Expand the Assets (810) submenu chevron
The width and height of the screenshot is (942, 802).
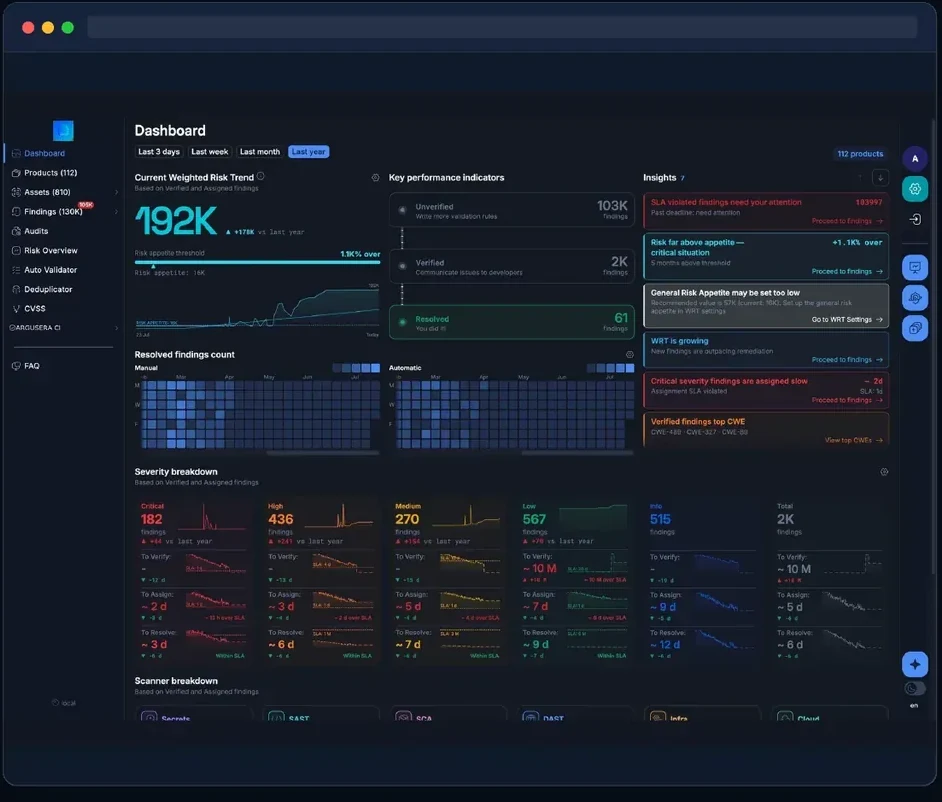tap(116, 192)
